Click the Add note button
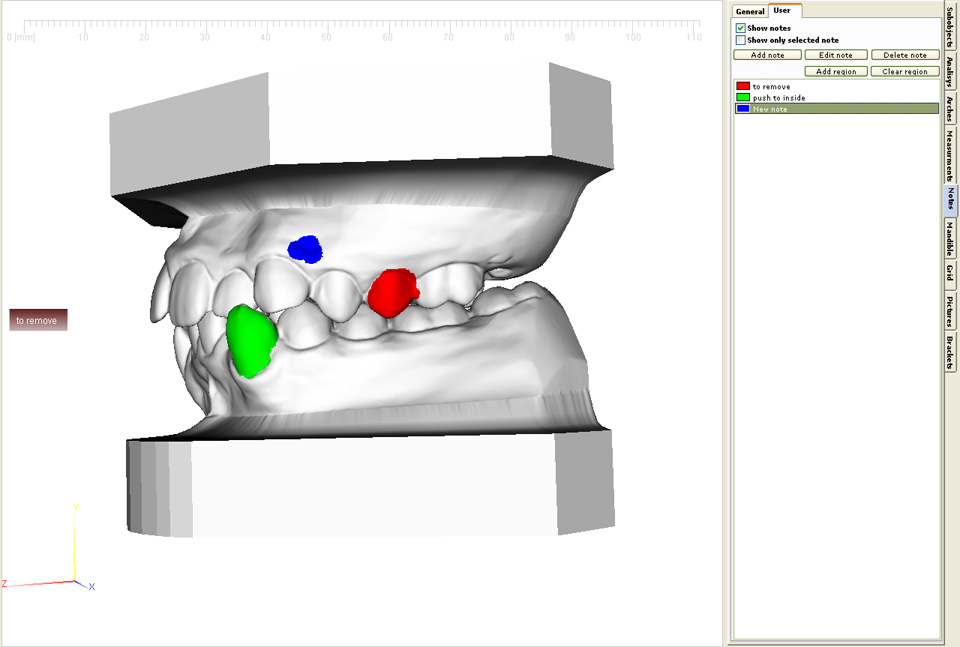 pos(767,55)
